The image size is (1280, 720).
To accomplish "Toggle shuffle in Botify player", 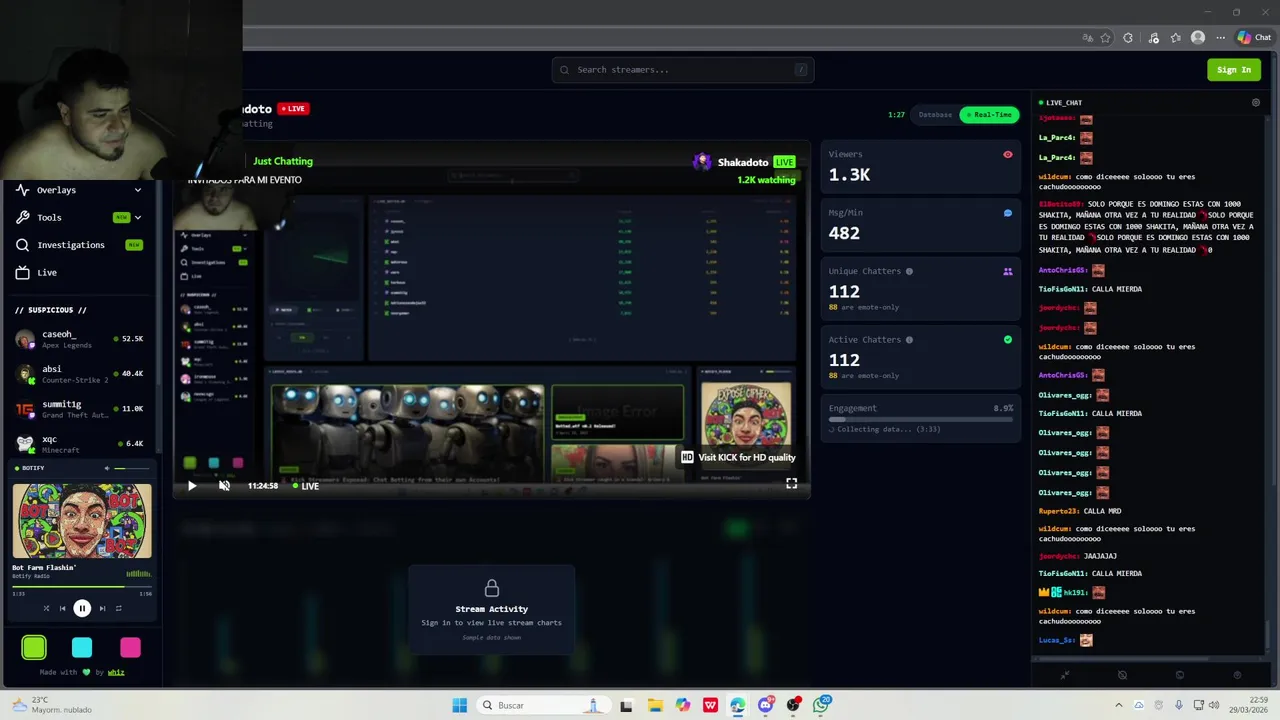I will (46, 608).
